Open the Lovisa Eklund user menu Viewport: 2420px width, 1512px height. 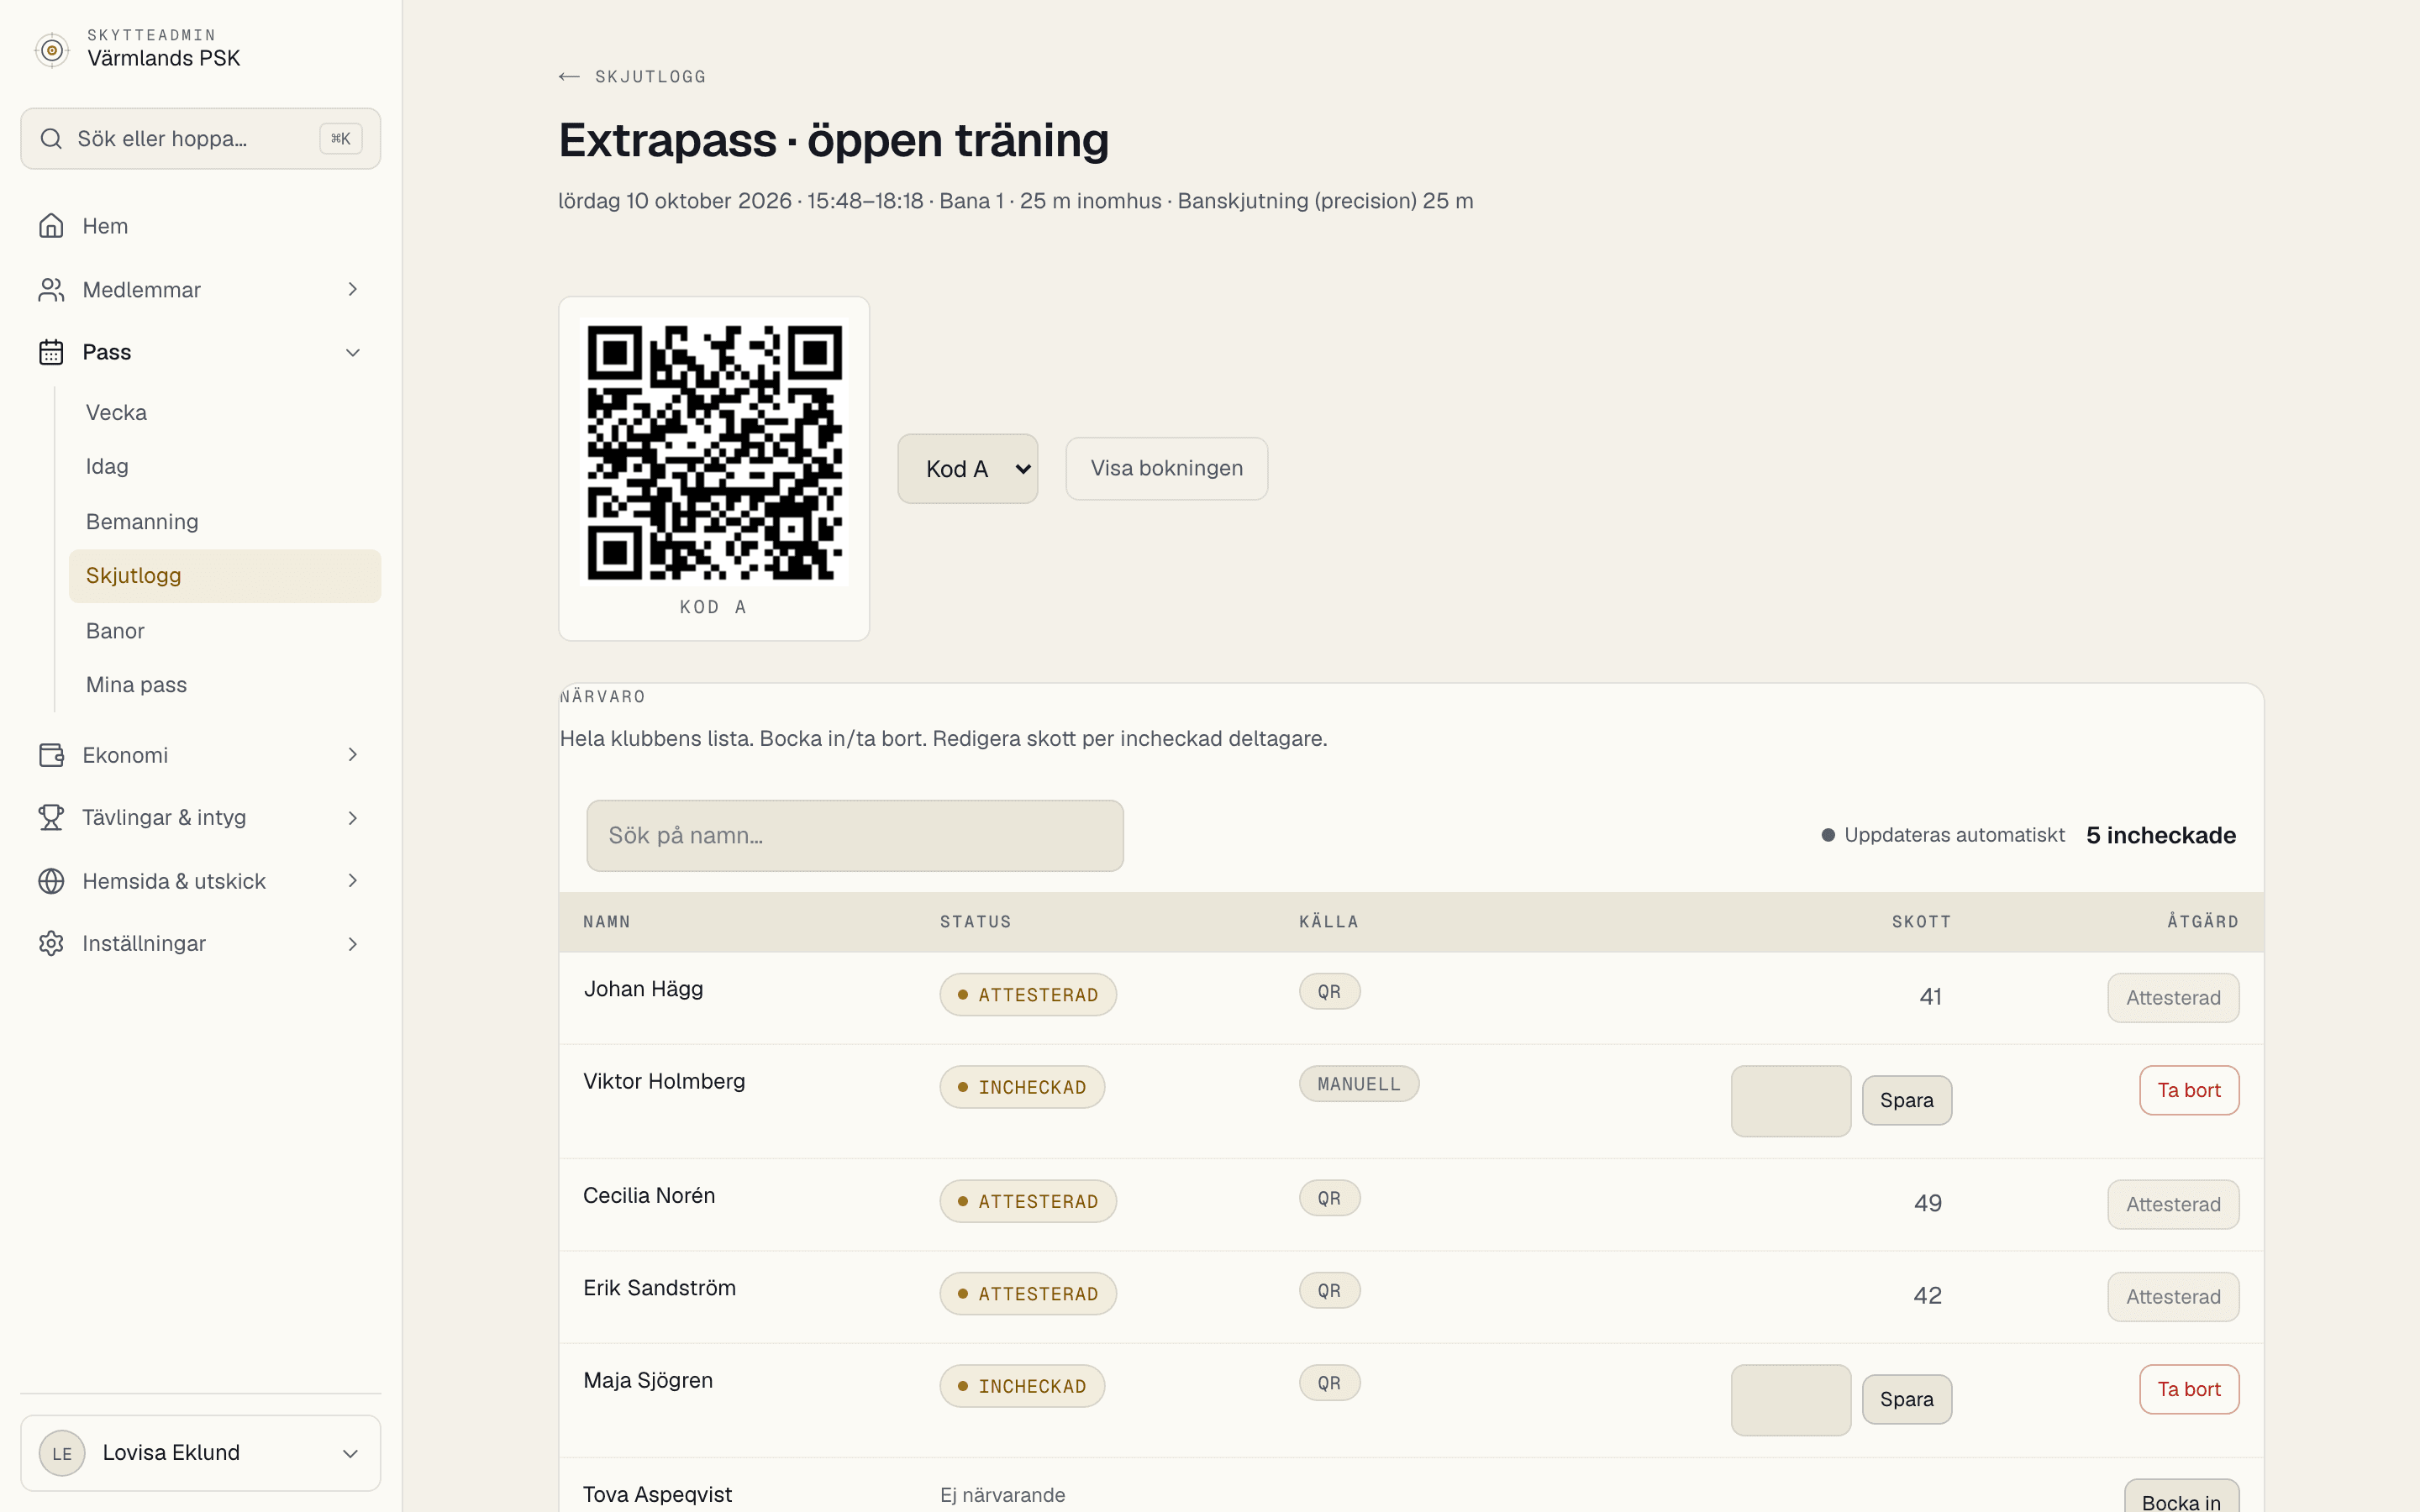(200, 1453)
